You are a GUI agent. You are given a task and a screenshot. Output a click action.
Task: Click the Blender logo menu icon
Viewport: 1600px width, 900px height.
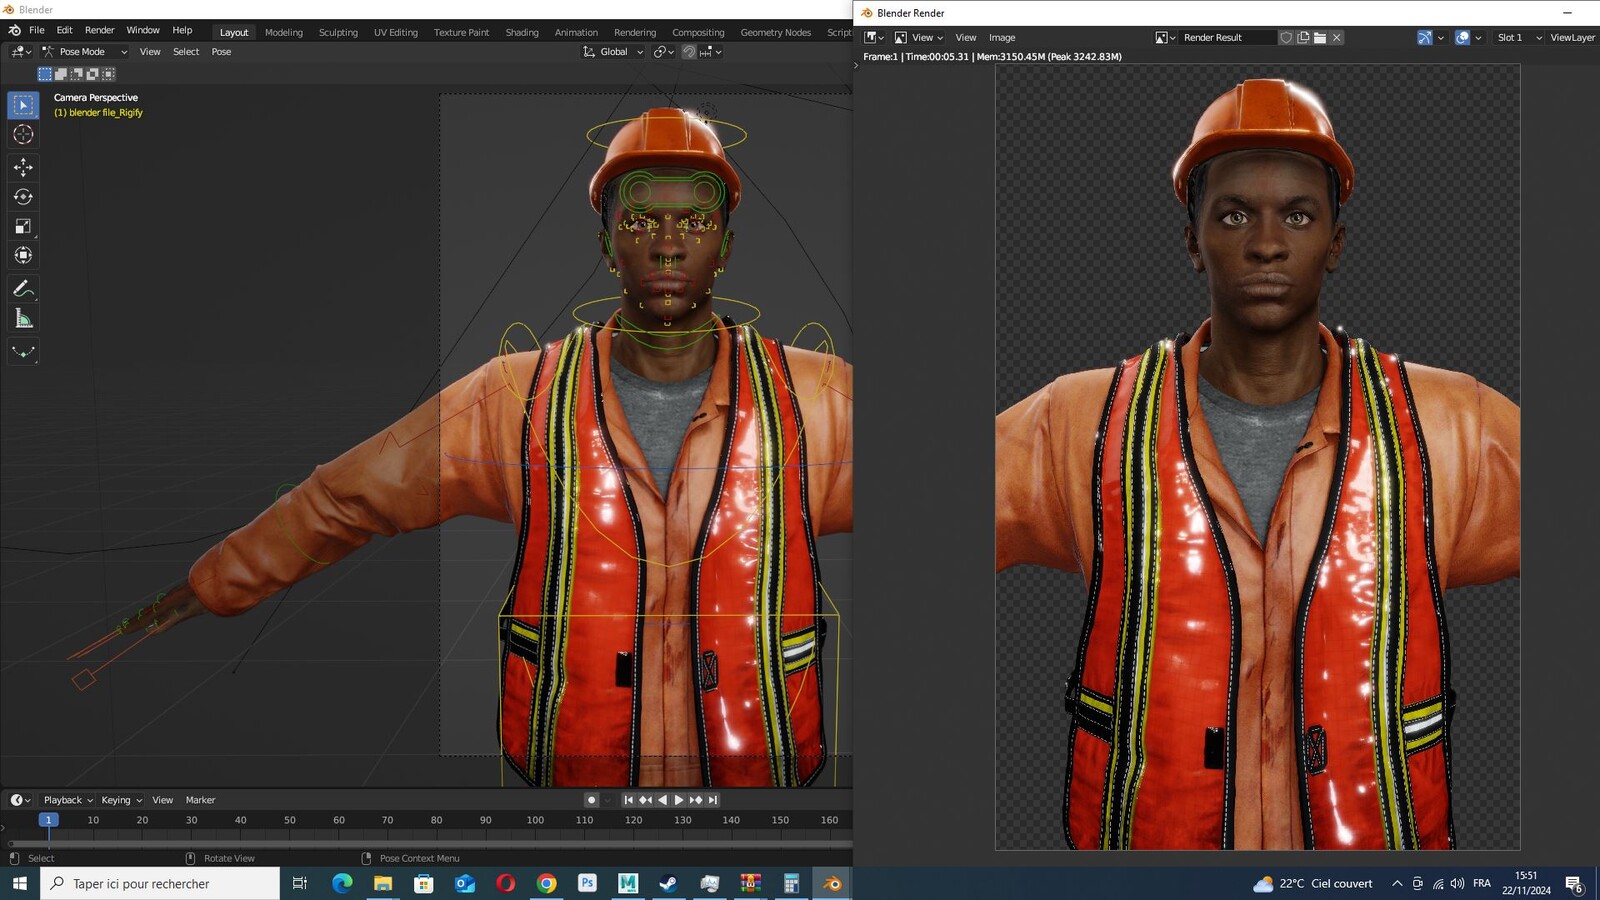click(x=14, y=31)
